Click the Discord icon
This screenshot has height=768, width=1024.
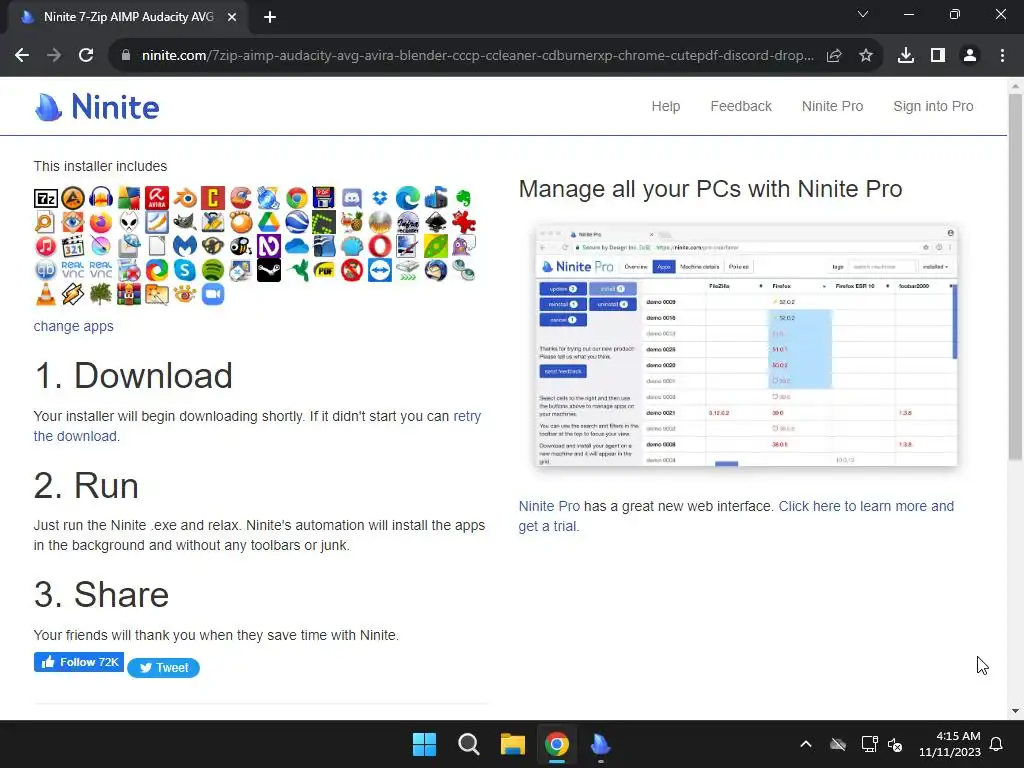click(352, 198)
